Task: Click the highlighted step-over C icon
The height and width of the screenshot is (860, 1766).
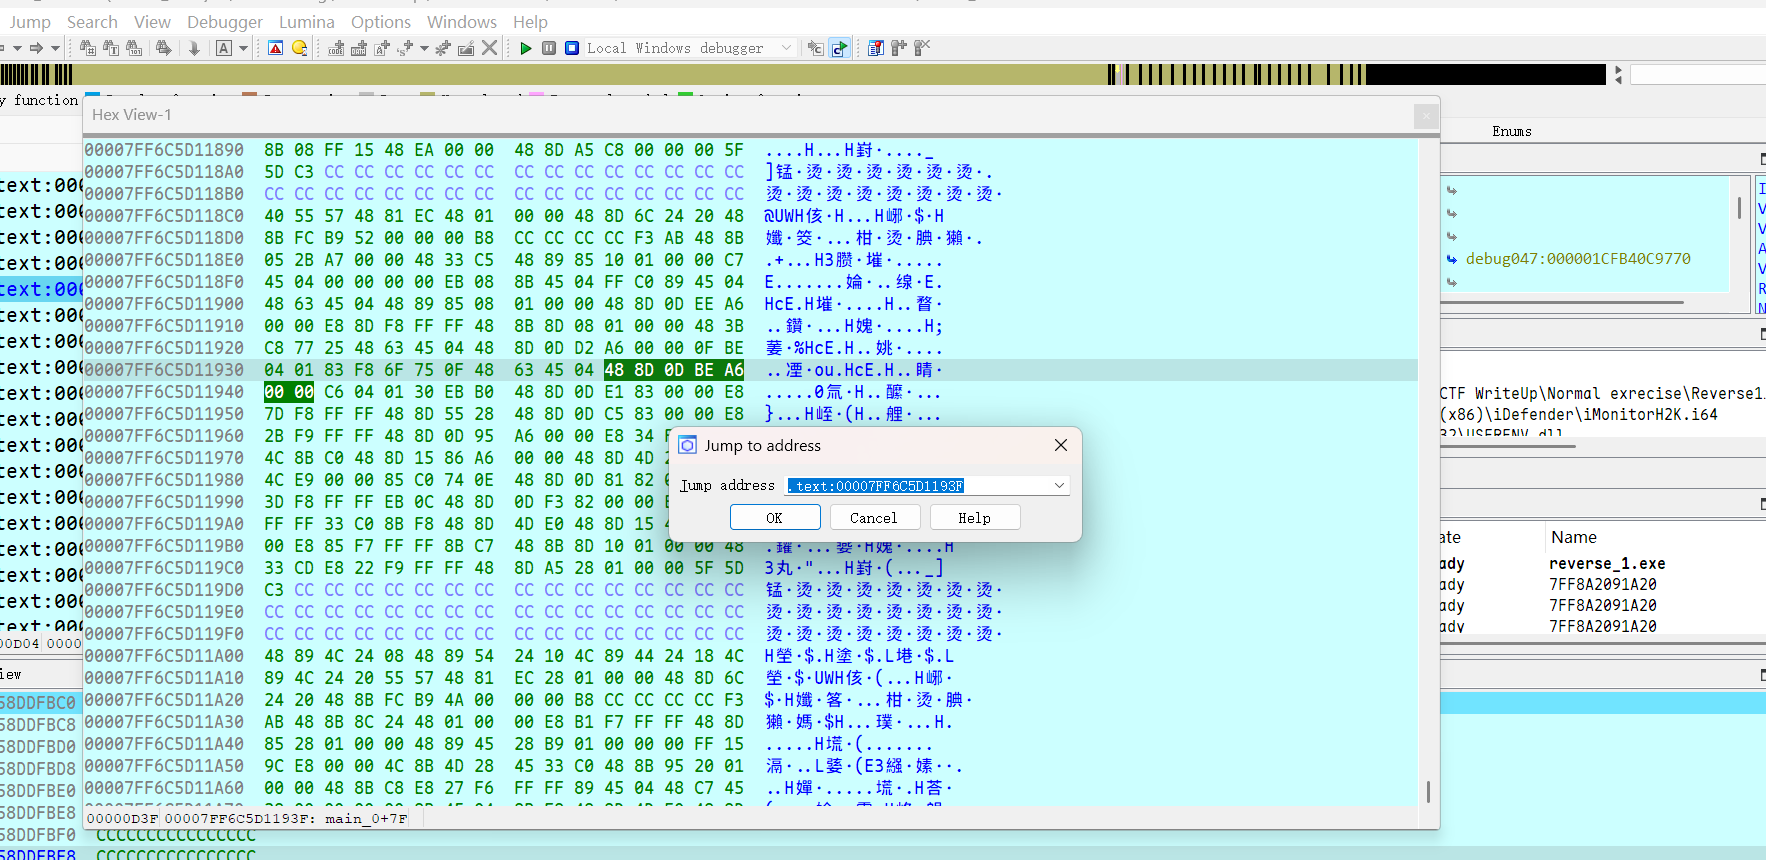Action: tap(839, 48)
